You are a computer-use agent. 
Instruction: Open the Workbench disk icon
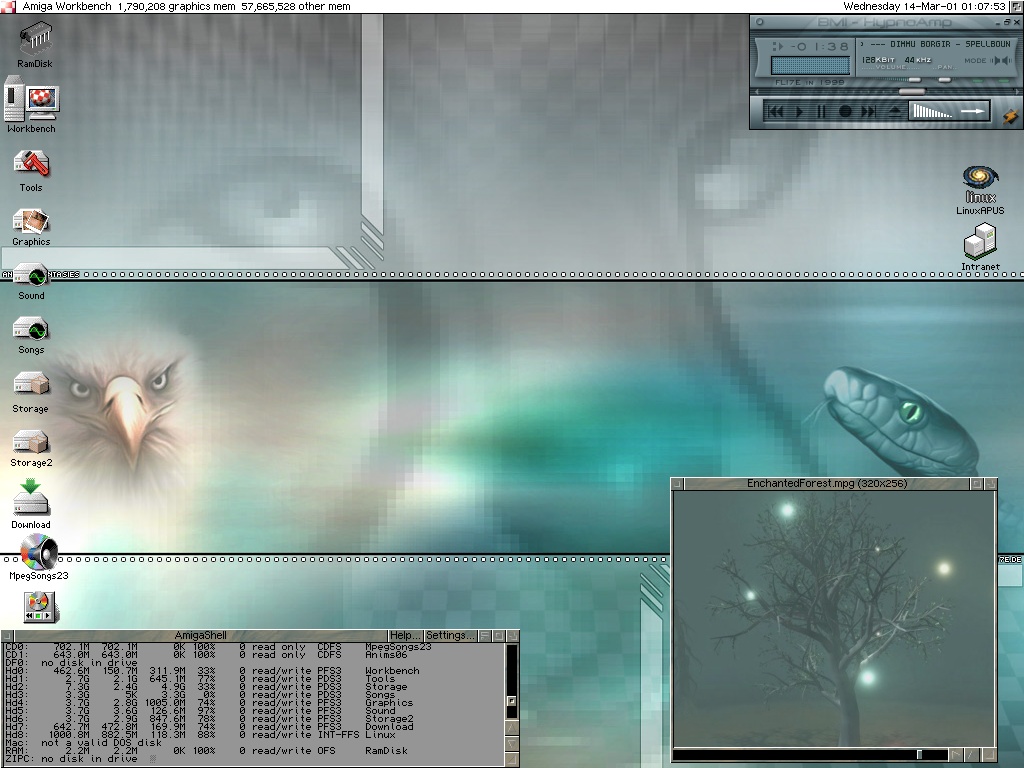(x=32, y=103)
